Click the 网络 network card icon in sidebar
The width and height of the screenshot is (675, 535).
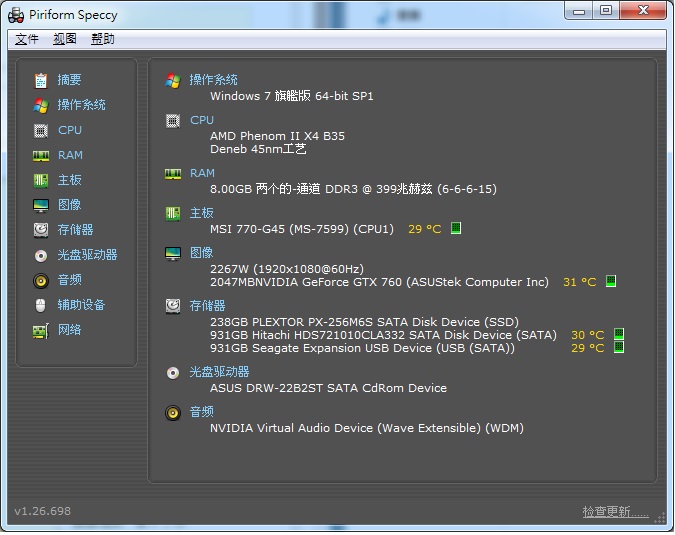click(x=41, y=331)
